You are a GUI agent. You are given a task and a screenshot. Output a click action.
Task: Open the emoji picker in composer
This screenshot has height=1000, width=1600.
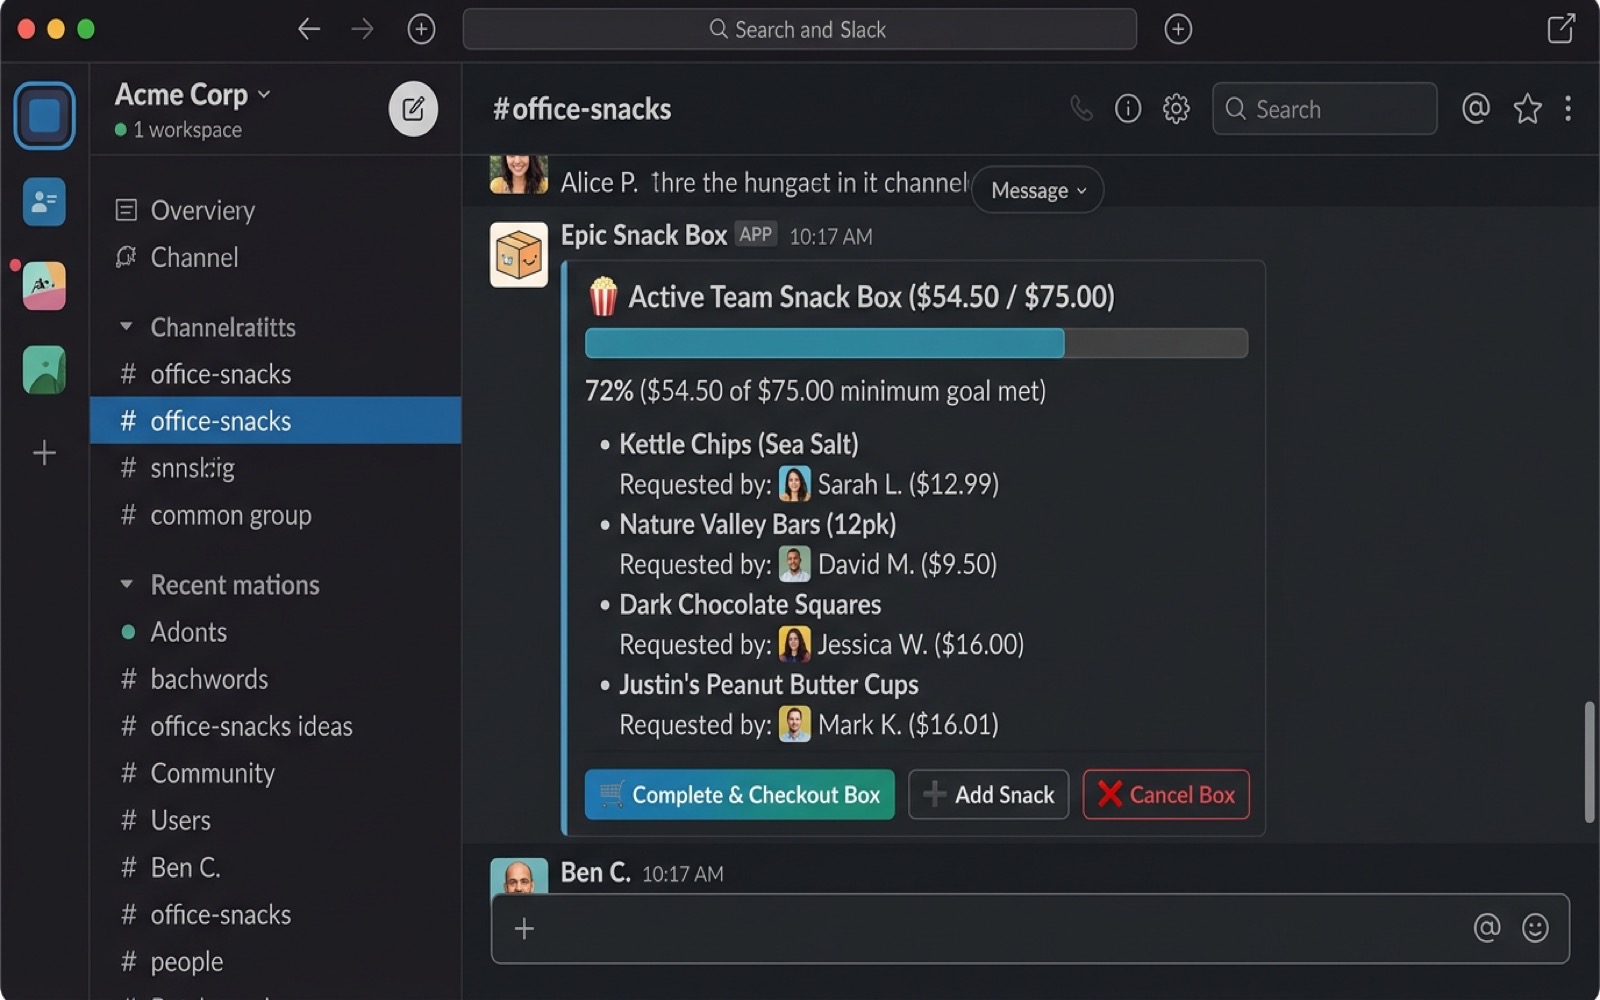pyautogui.click(x=1535, y=928)
